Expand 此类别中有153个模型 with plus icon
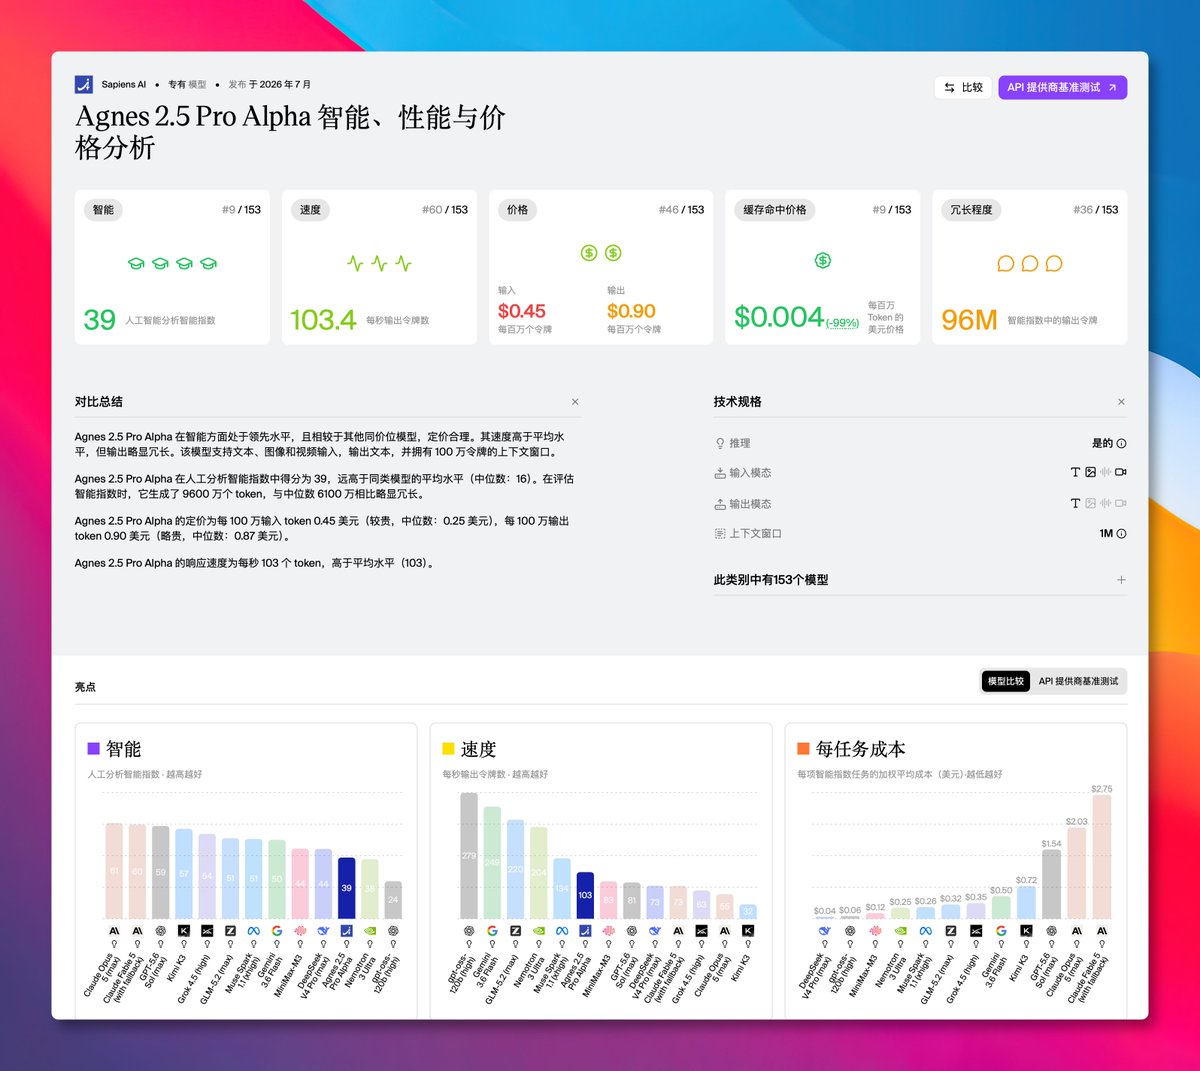Screen dimensions: 1200x1071 1121,580
